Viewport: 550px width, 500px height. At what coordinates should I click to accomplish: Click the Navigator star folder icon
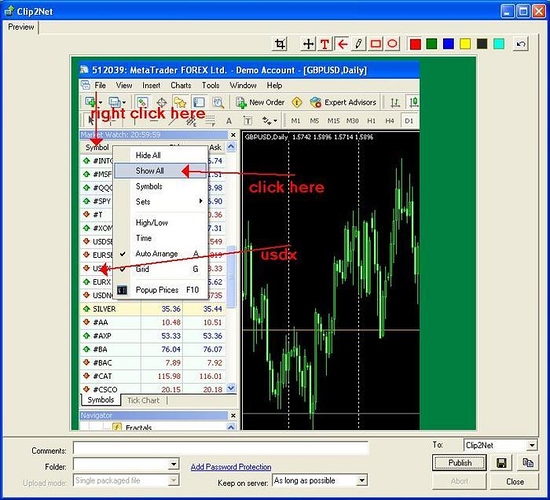[x=180, y=102]
